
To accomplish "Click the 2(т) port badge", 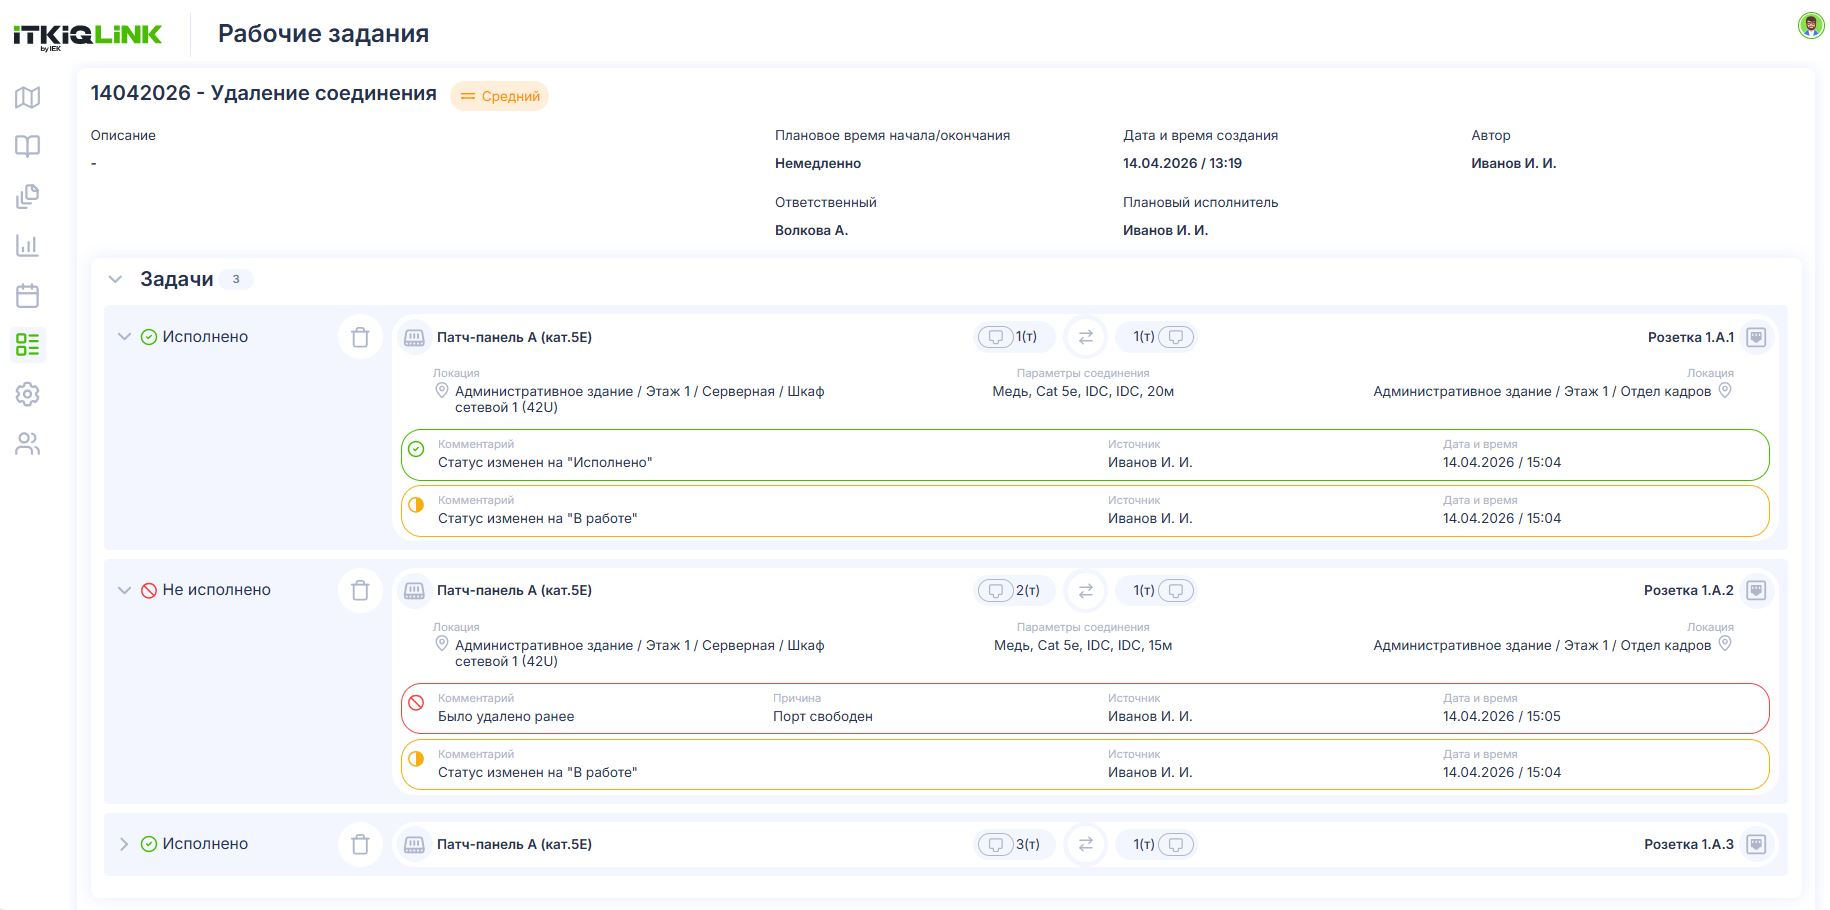I will click(x=1015, y=591).
